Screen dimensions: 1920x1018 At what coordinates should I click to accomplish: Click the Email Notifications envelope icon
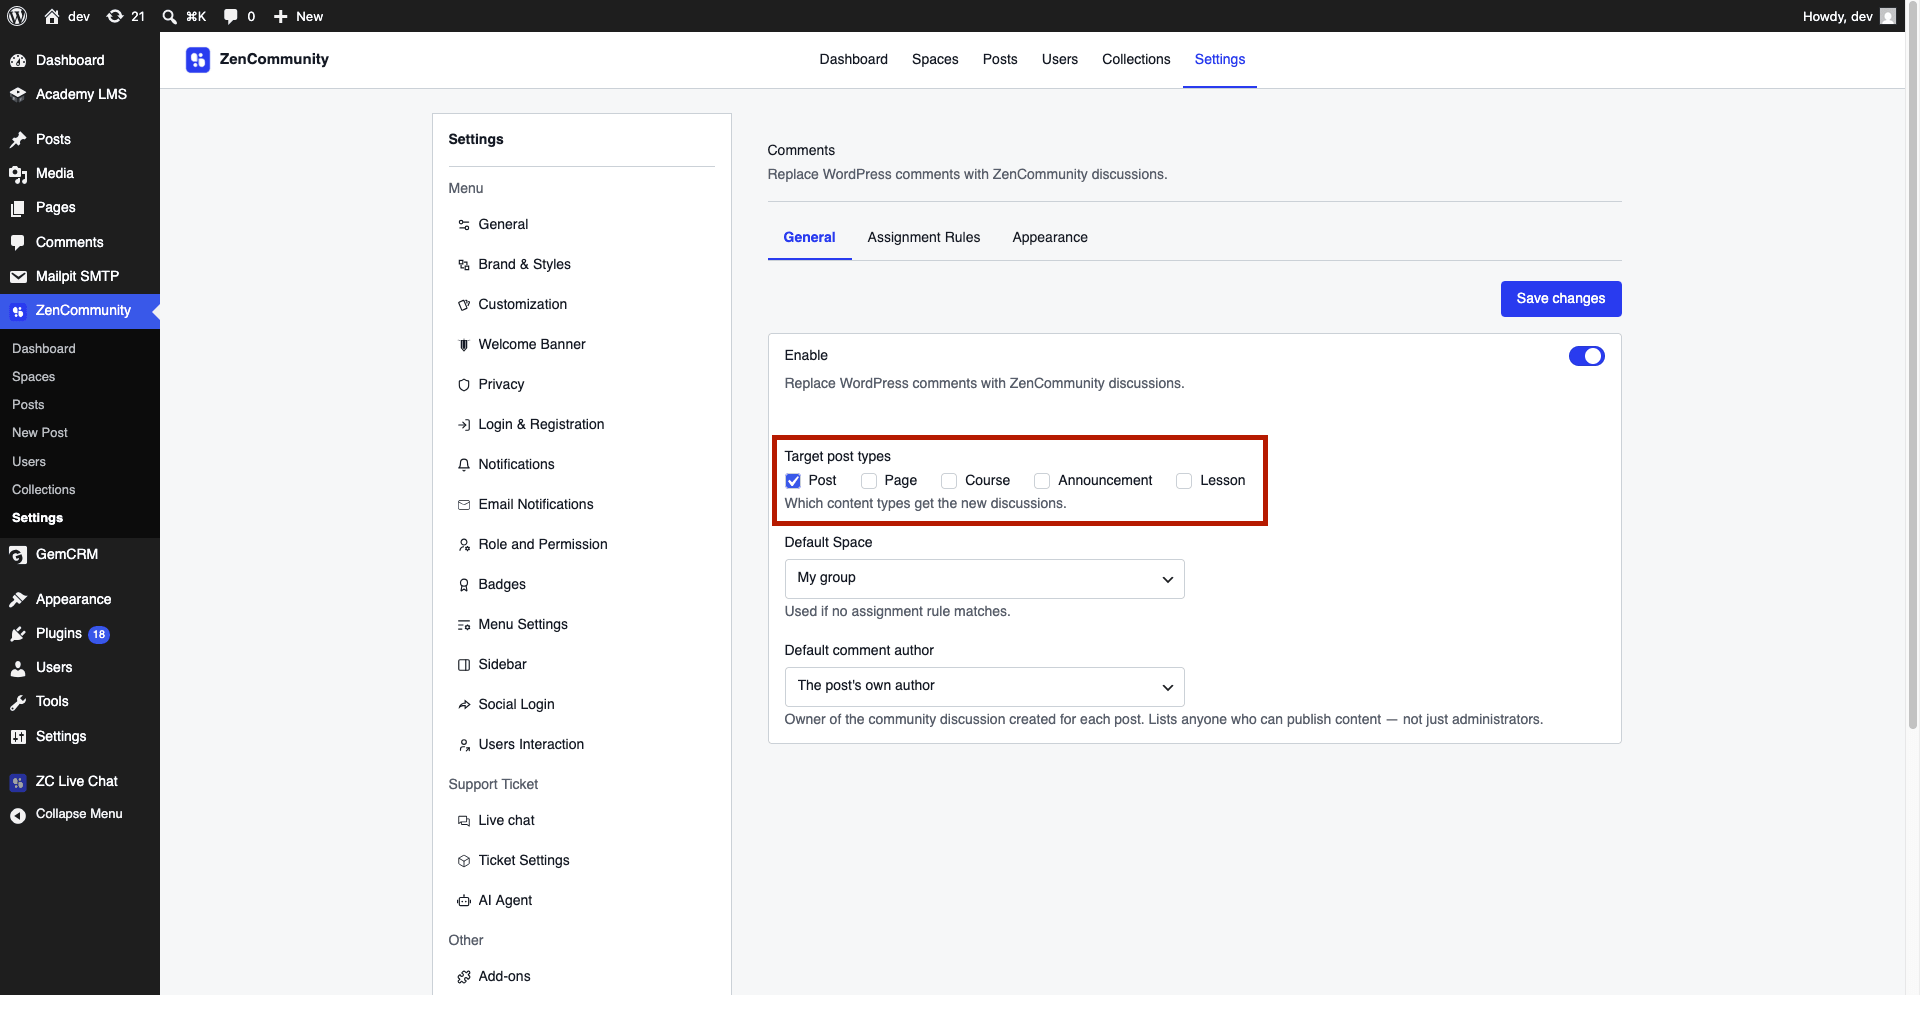[464, 505]
